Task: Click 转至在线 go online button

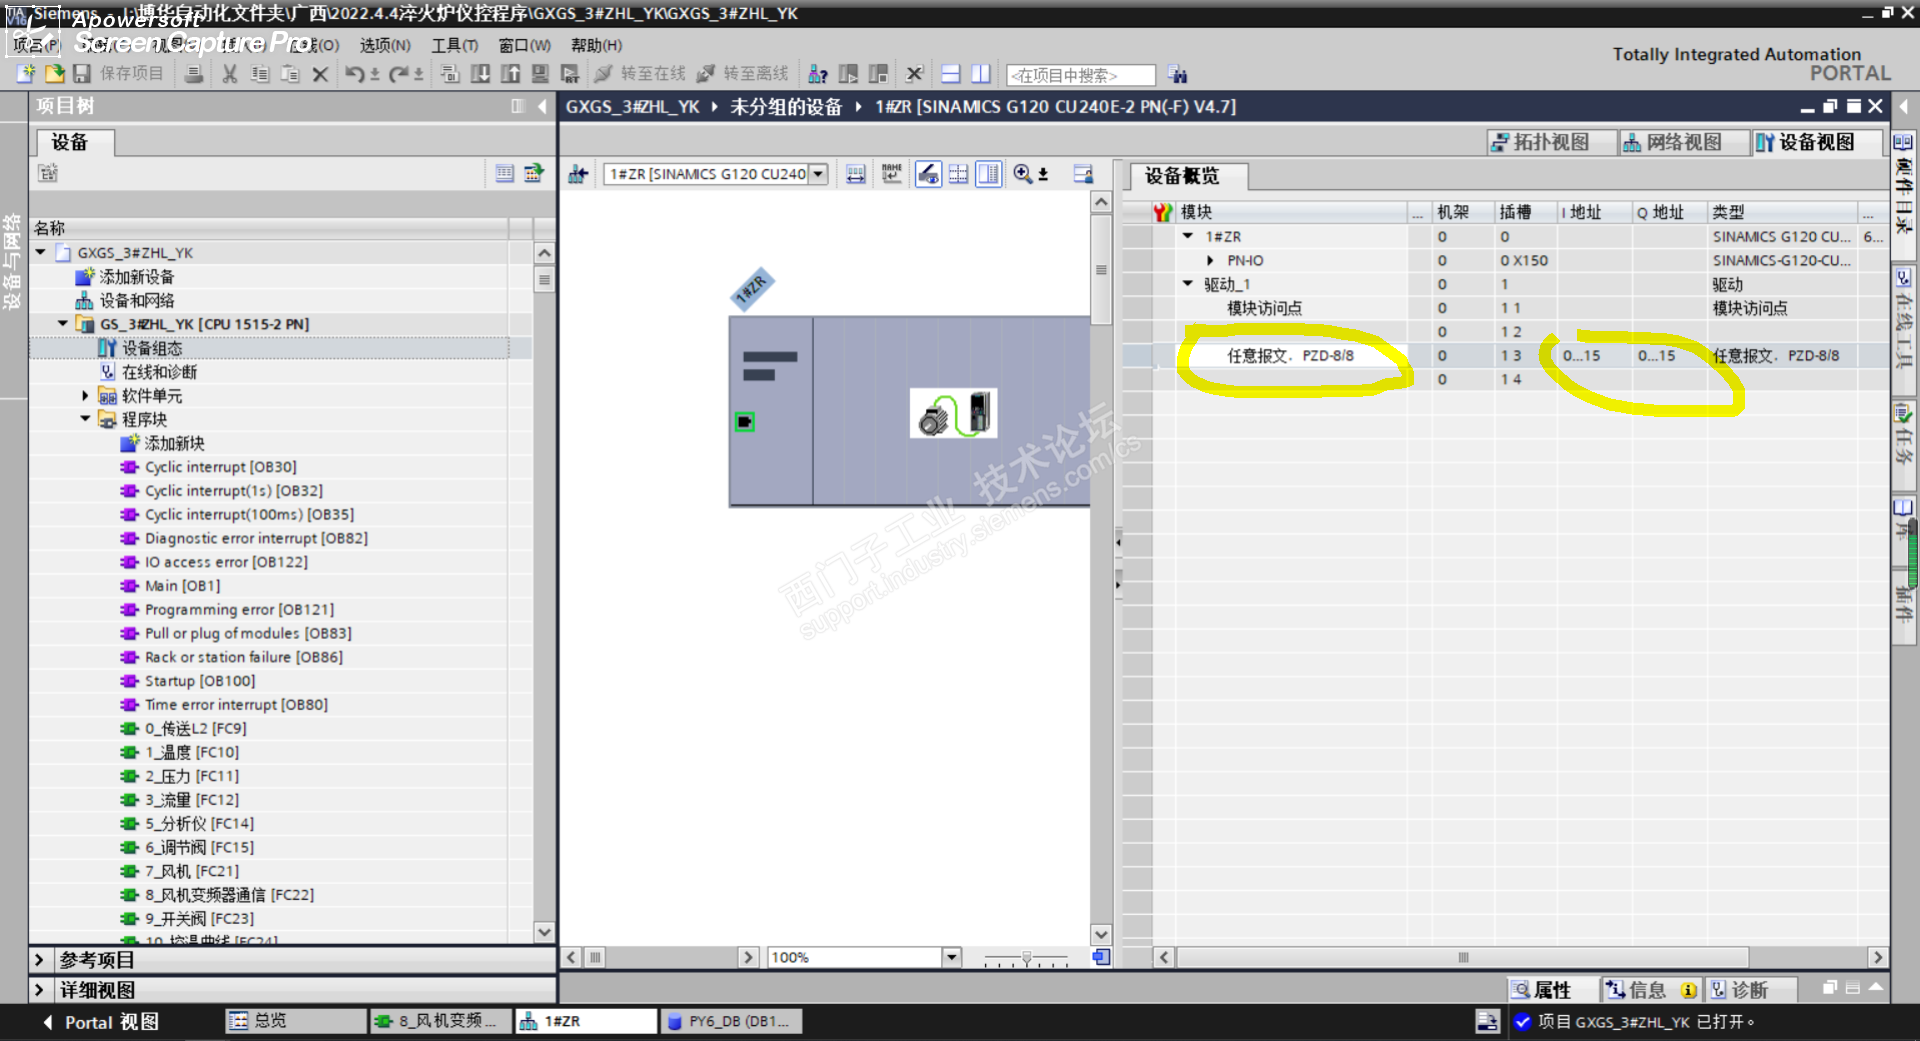Action: click(640, 74)
